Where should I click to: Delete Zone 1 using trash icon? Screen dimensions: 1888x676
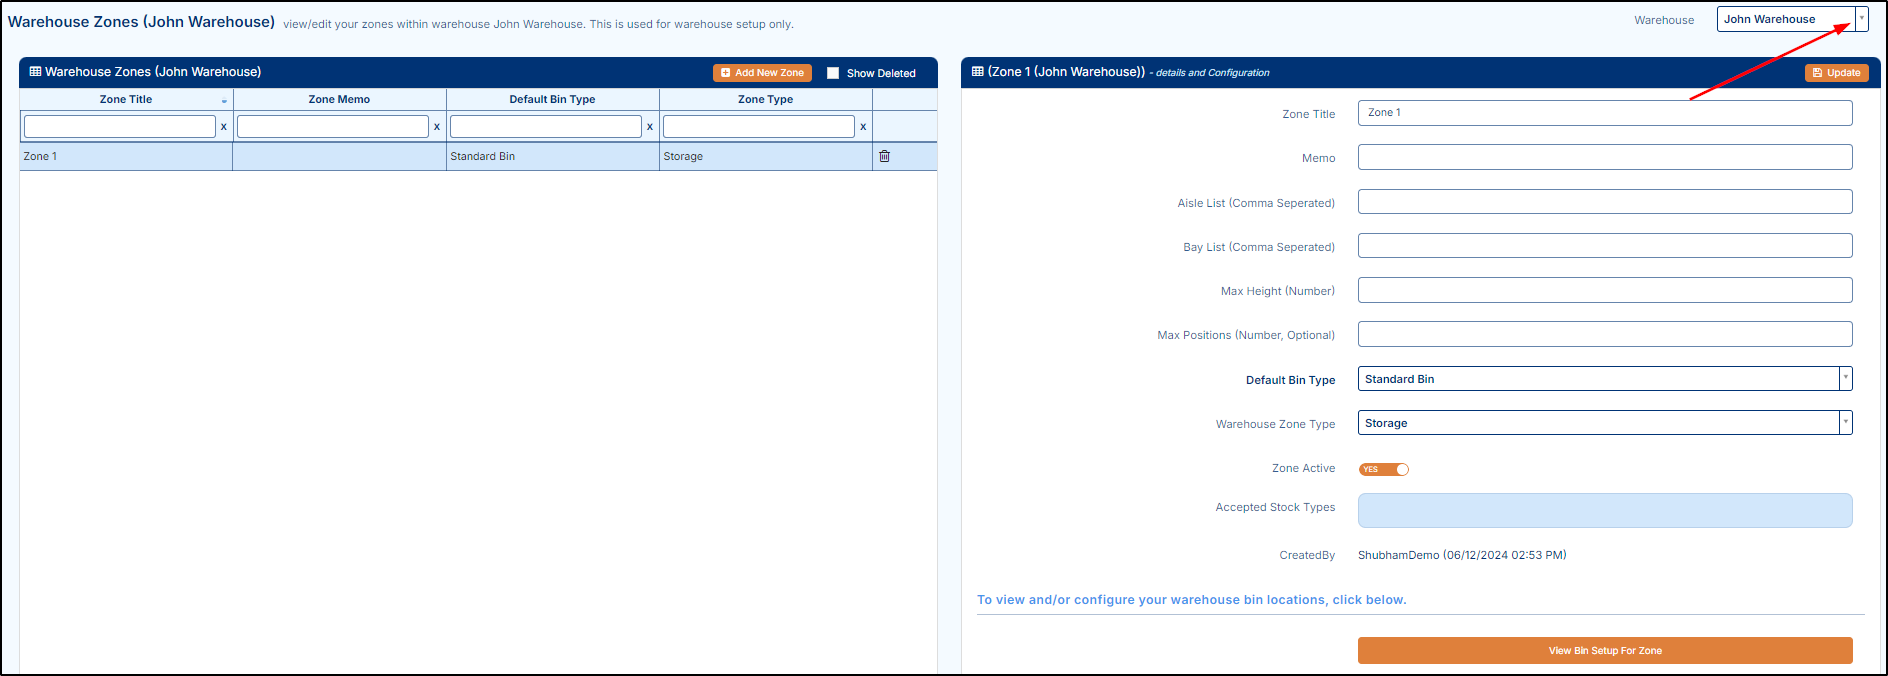884,156
